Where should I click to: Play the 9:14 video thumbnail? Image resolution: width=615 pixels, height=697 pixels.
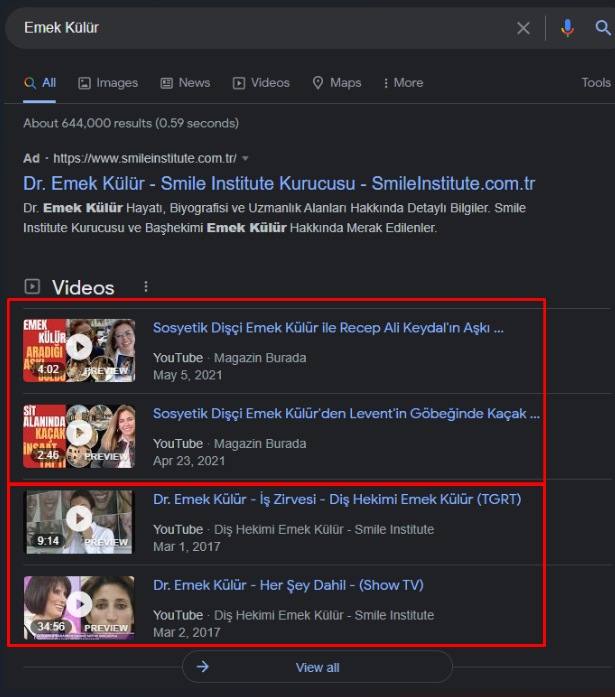[x=79, y=522]
